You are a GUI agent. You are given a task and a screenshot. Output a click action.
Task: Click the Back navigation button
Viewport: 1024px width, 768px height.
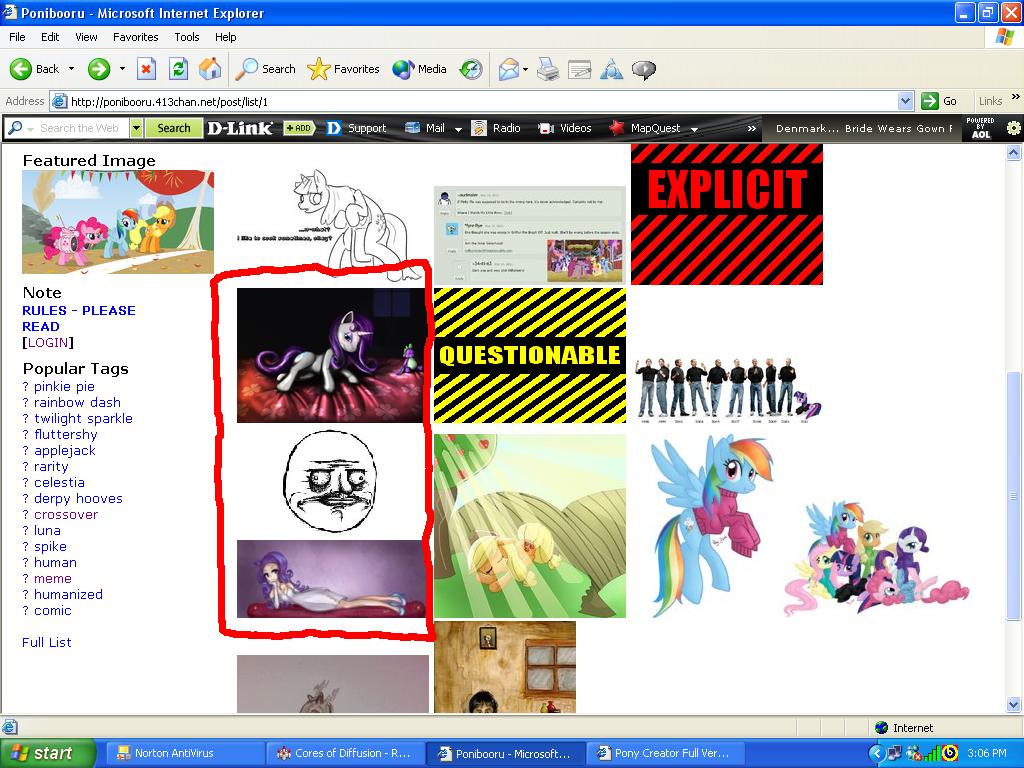34,69
